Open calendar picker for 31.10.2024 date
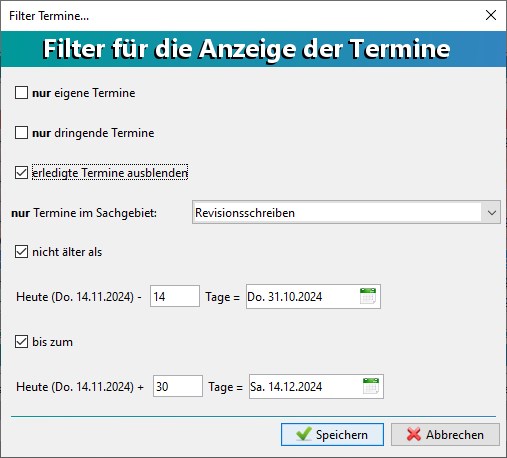 [x=368, y=296]
